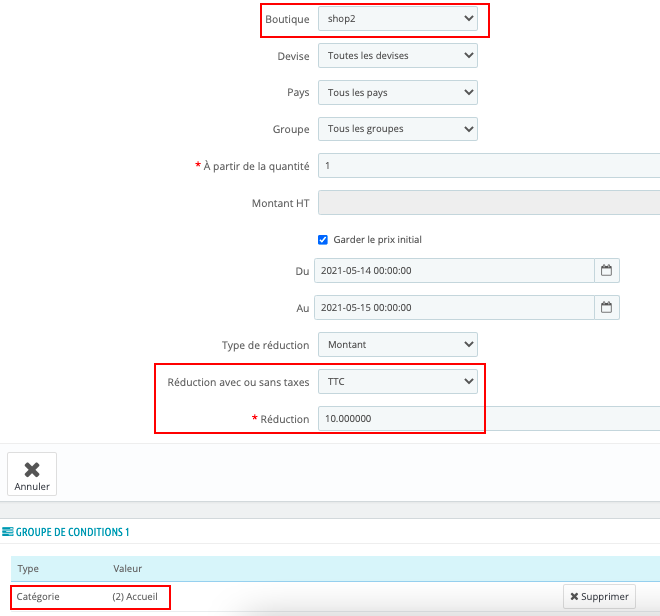
Task: Open calendar picker for 'Du' date
Action: (607, 271)
